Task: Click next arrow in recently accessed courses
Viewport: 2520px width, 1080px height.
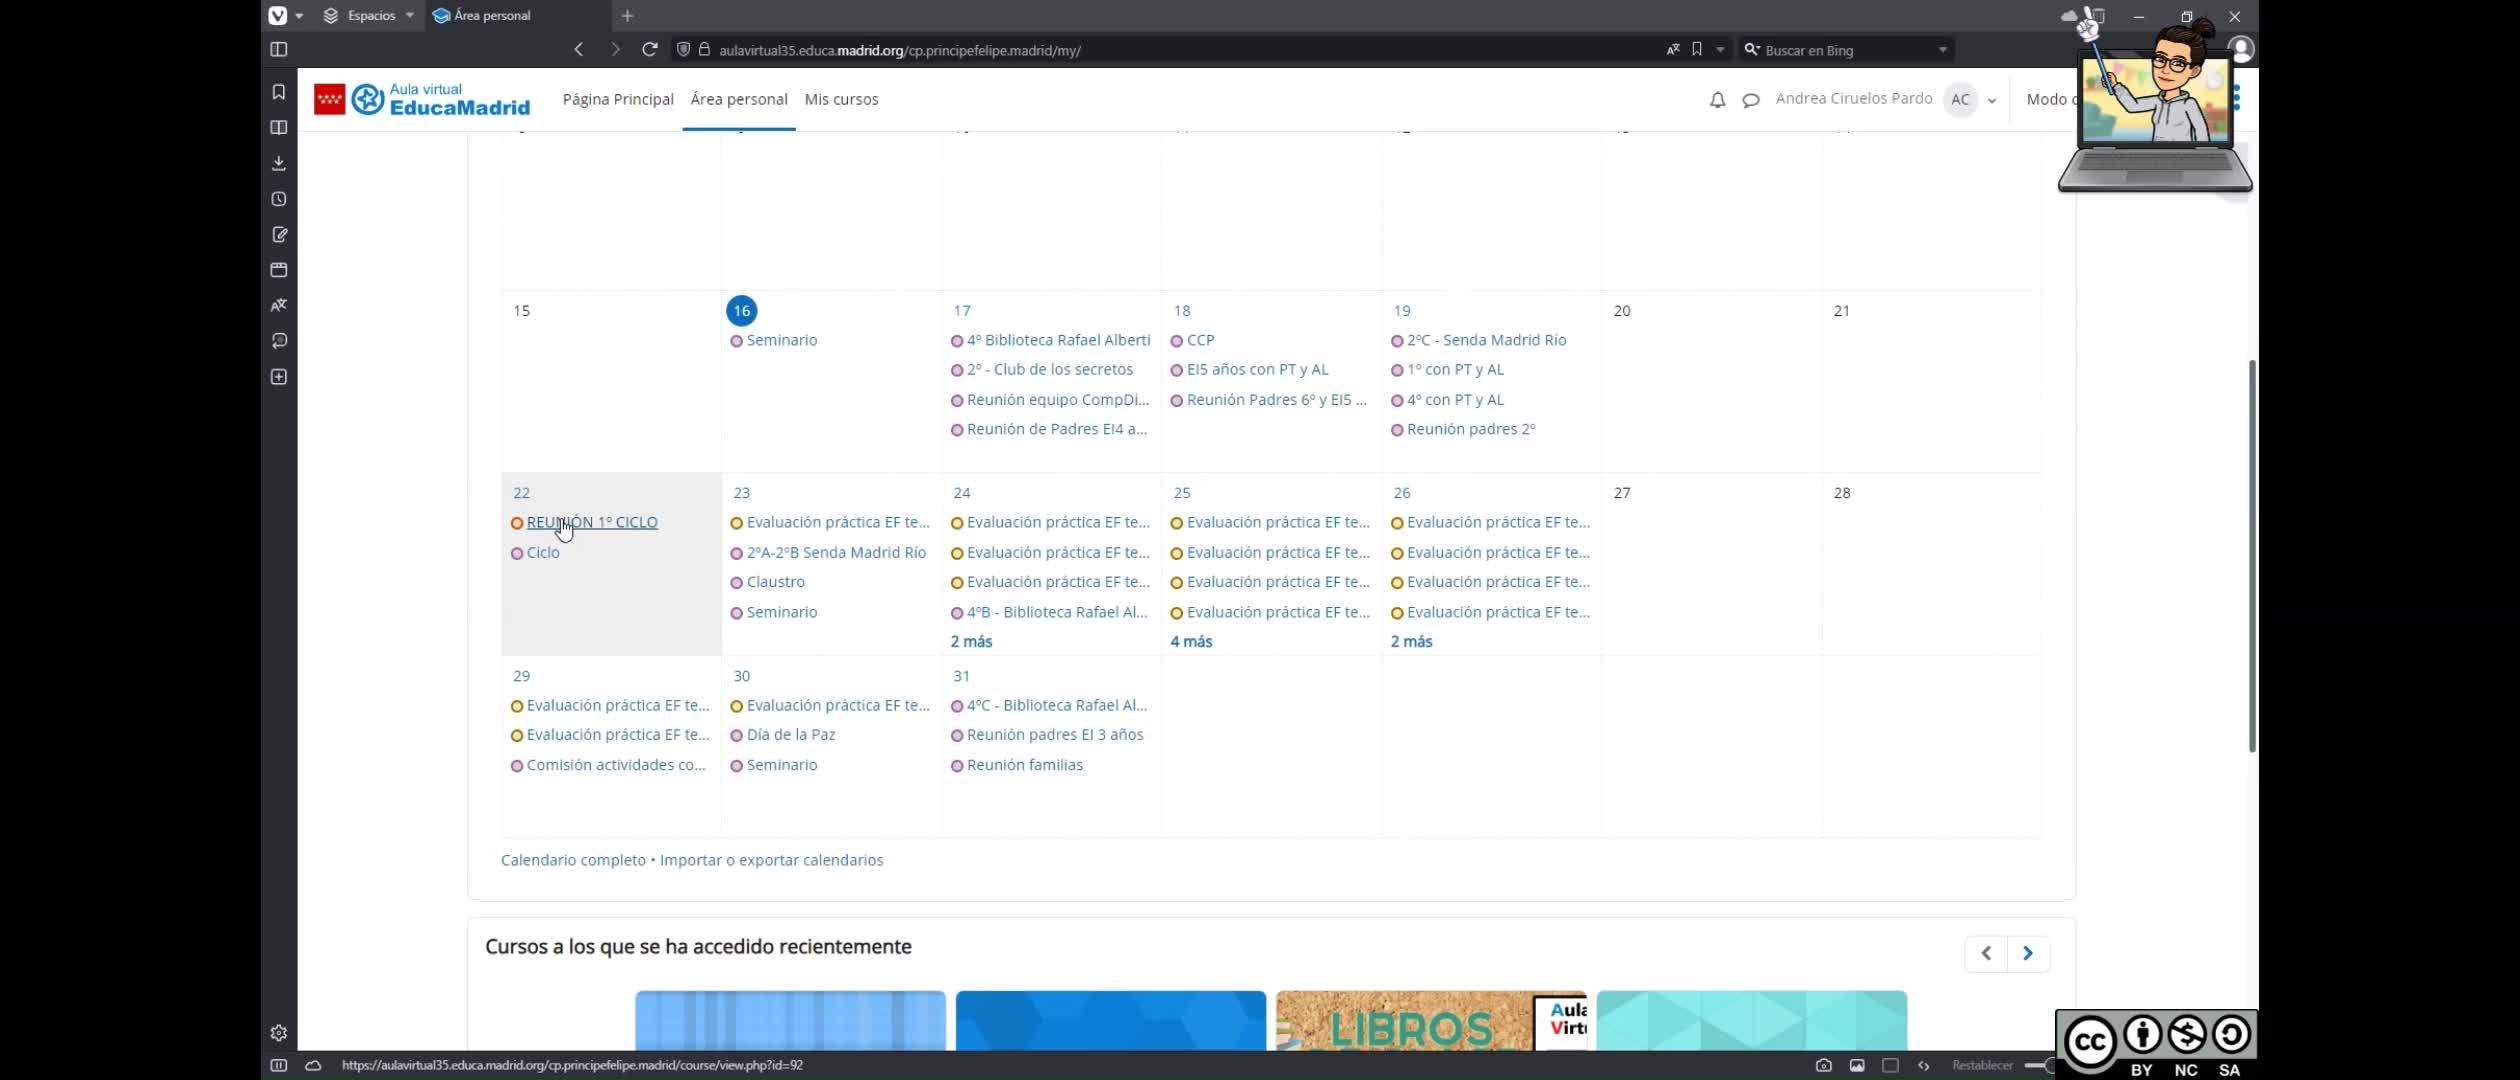Action: click(x=2028, y=953)
